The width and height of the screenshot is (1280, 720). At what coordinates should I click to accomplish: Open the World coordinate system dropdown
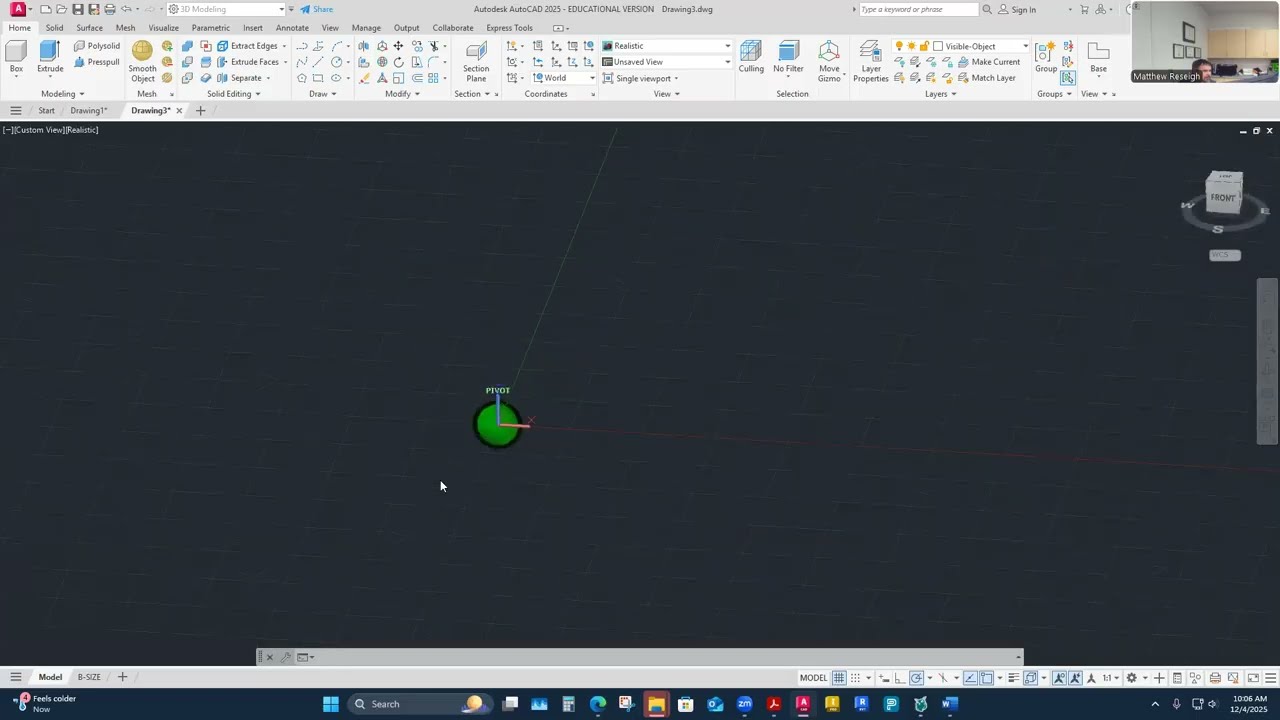(563, 78)
